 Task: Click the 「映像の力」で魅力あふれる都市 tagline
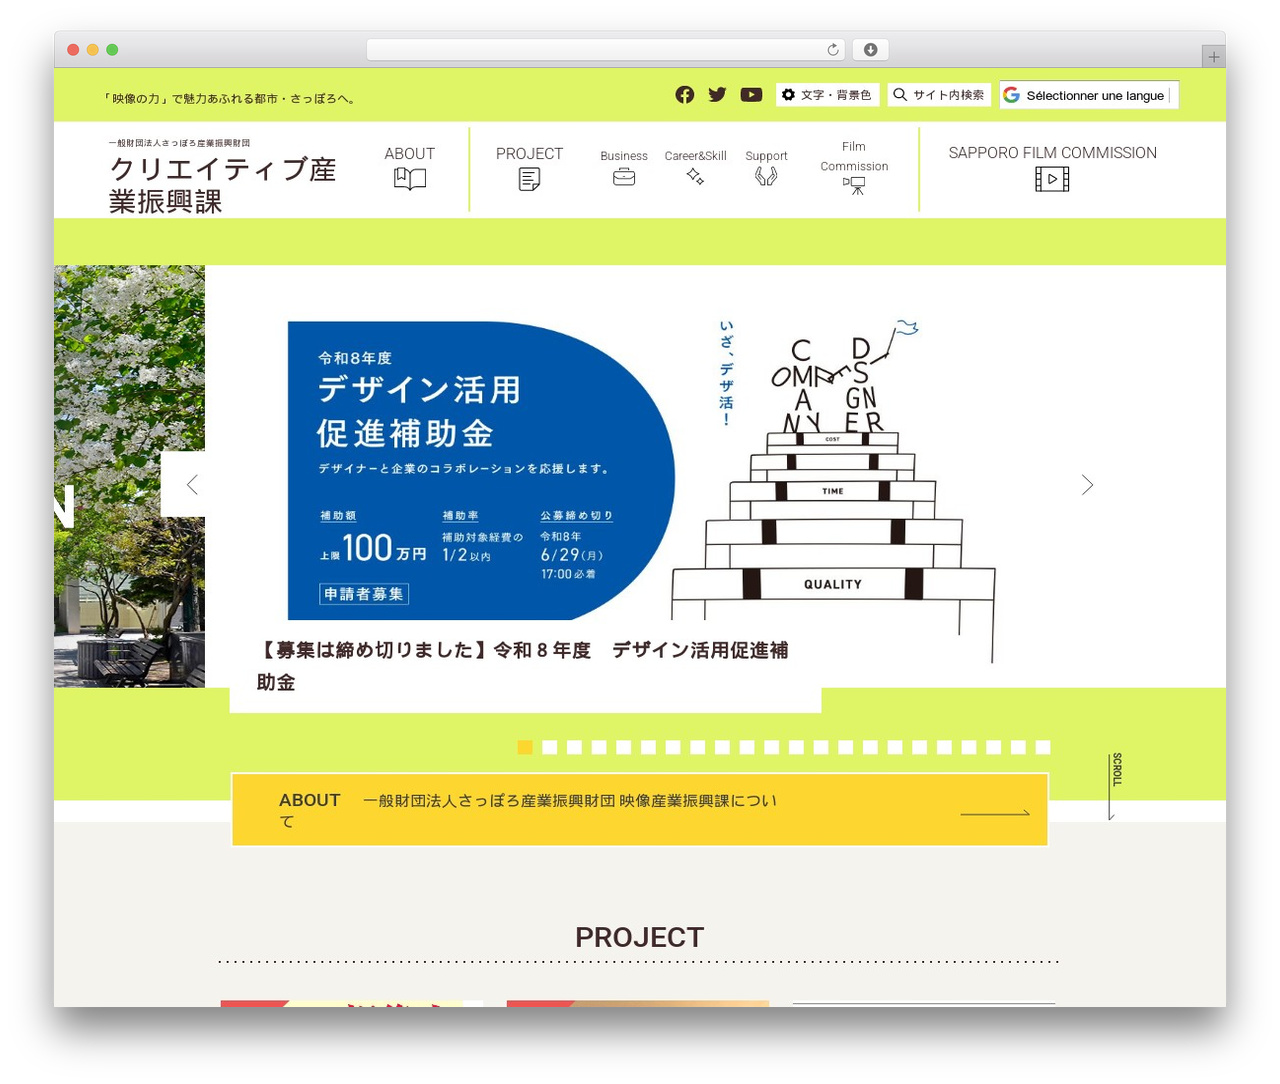pos(230,99)
